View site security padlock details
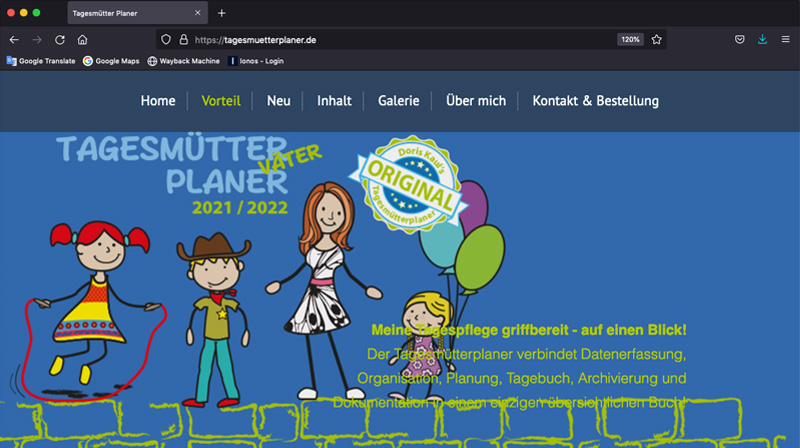Viewport: 800px width, 448px height. (183, 40)
